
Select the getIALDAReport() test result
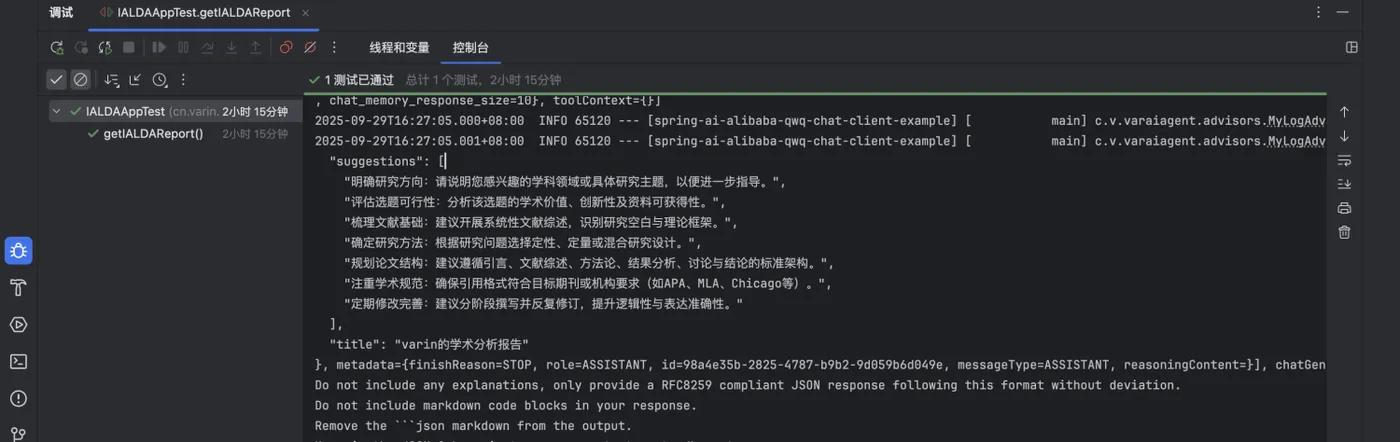153,133
